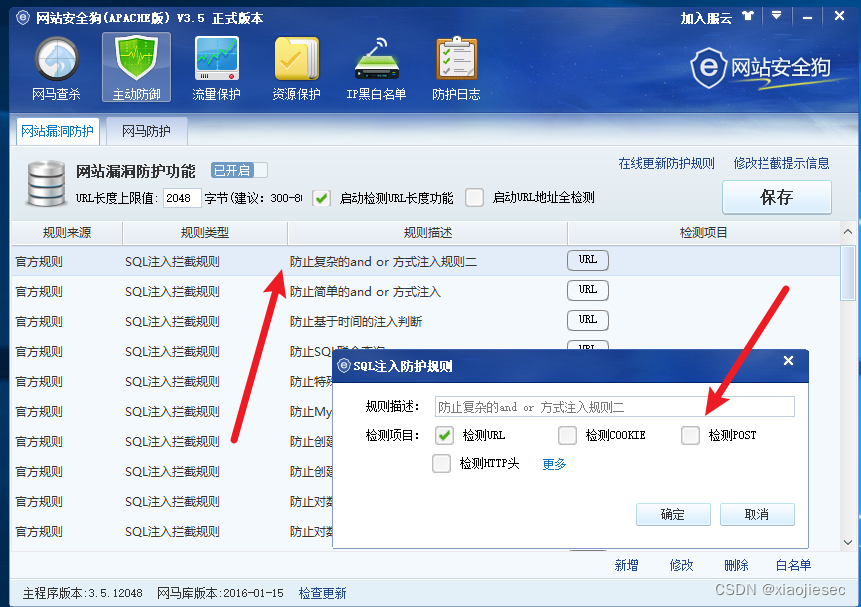Click list scrollbar up arrow
861x607 pixels.
coord(848,232)
